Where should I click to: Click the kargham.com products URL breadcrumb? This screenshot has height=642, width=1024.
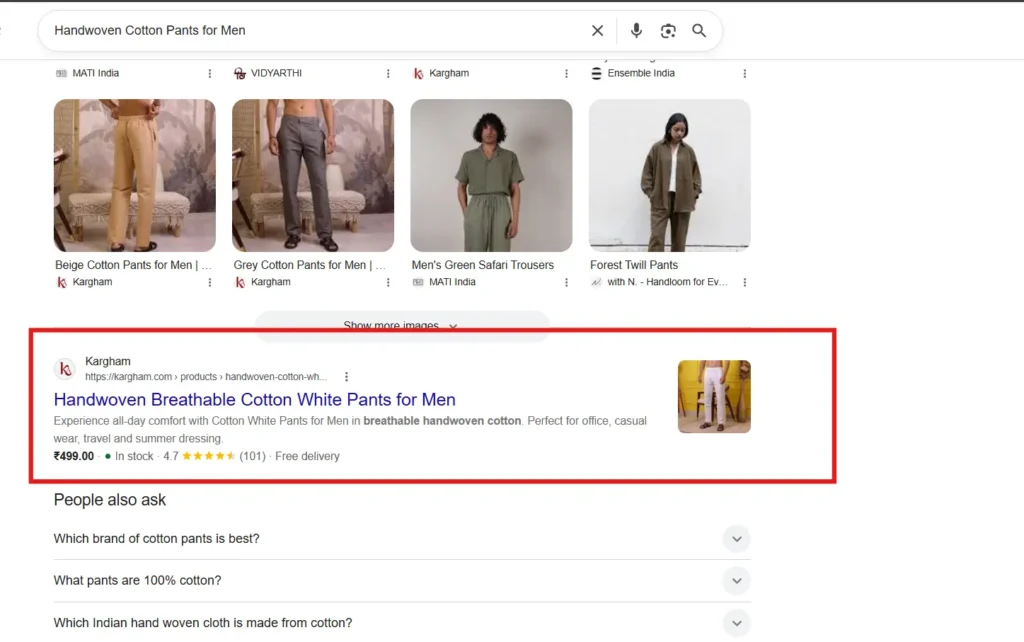tap(206, 377)
